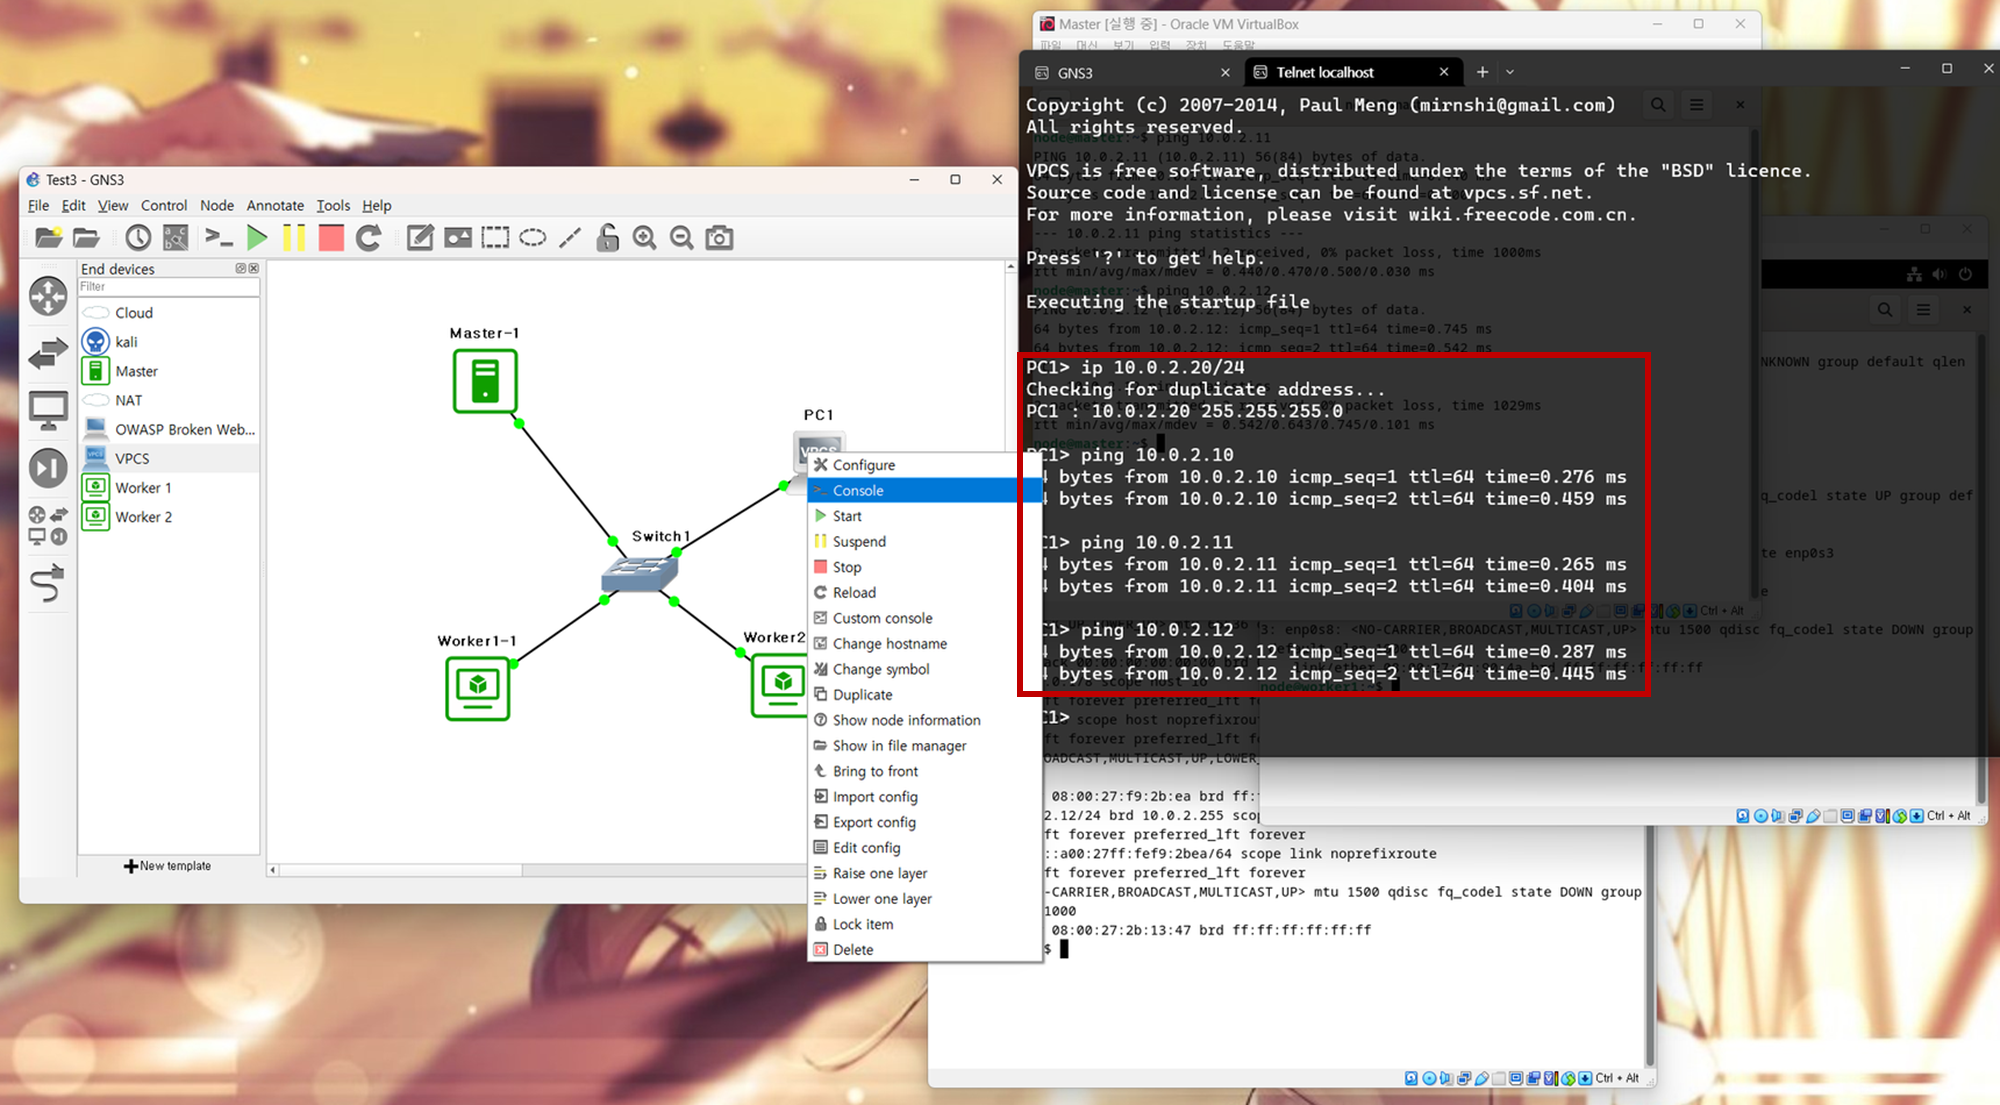2000x1105 pixels.
Task: Click the New blank project toolbar icon
Action: (48, 238)
